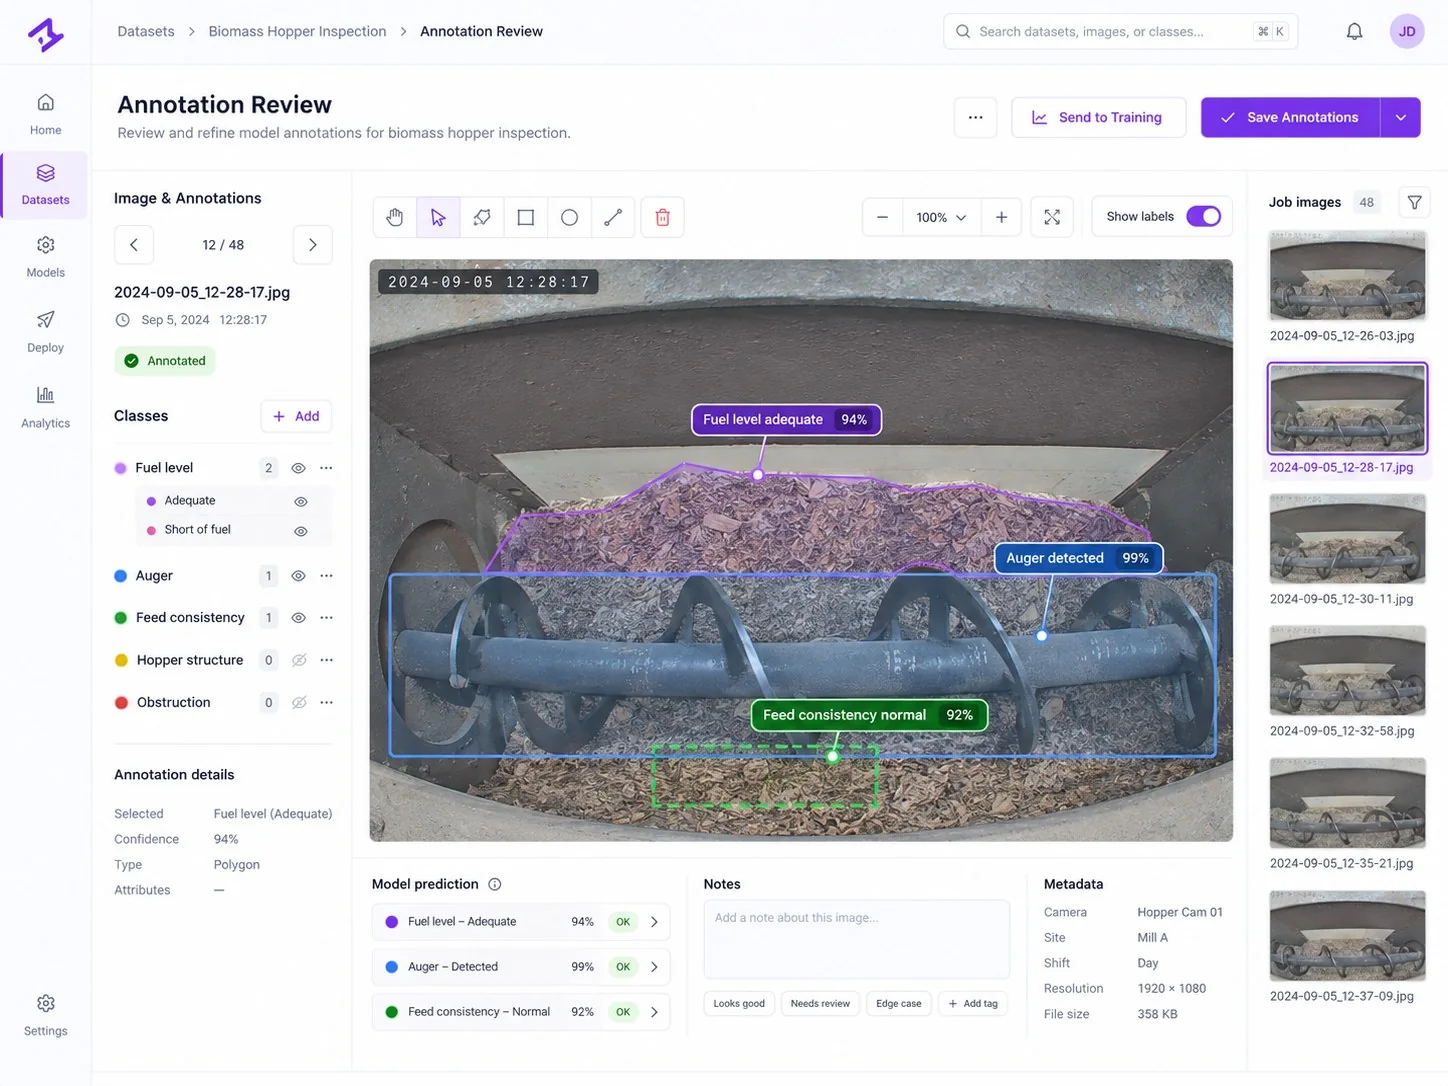
Task: Hide the Auger class annotations
Action: click(x=298, y=576)
